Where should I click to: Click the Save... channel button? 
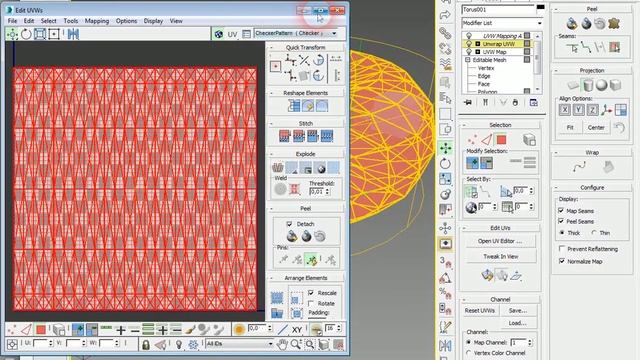pos(518,311)
